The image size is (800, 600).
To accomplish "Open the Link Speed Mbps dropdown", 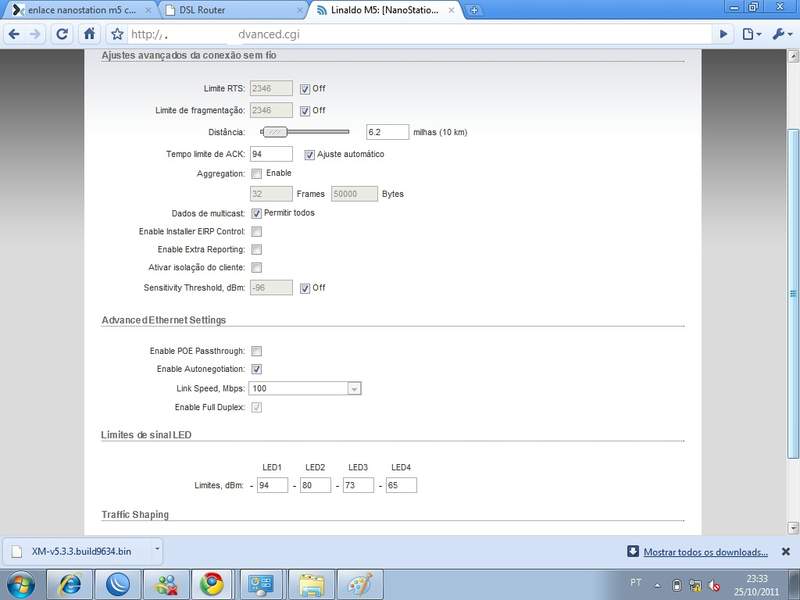I will [x=305, y=388].
